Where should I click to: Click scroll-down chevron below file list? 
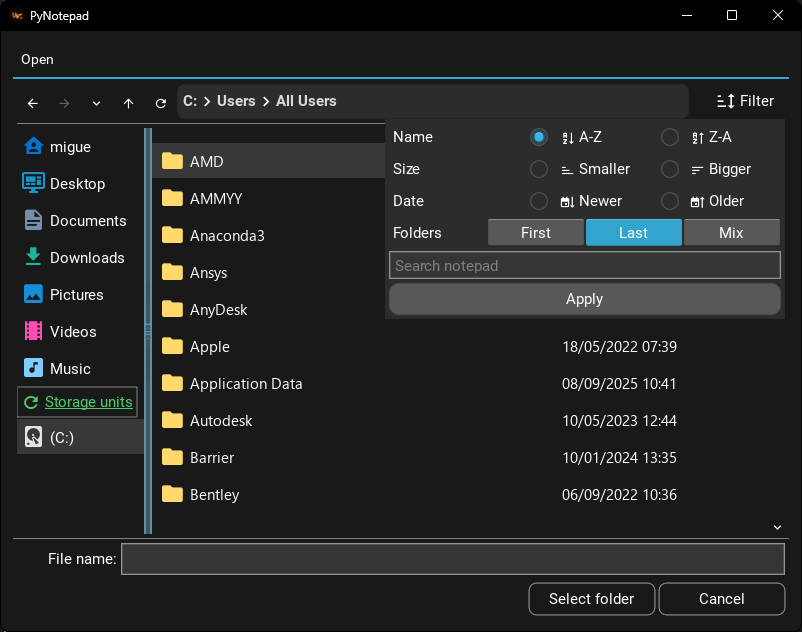[777, 526]
